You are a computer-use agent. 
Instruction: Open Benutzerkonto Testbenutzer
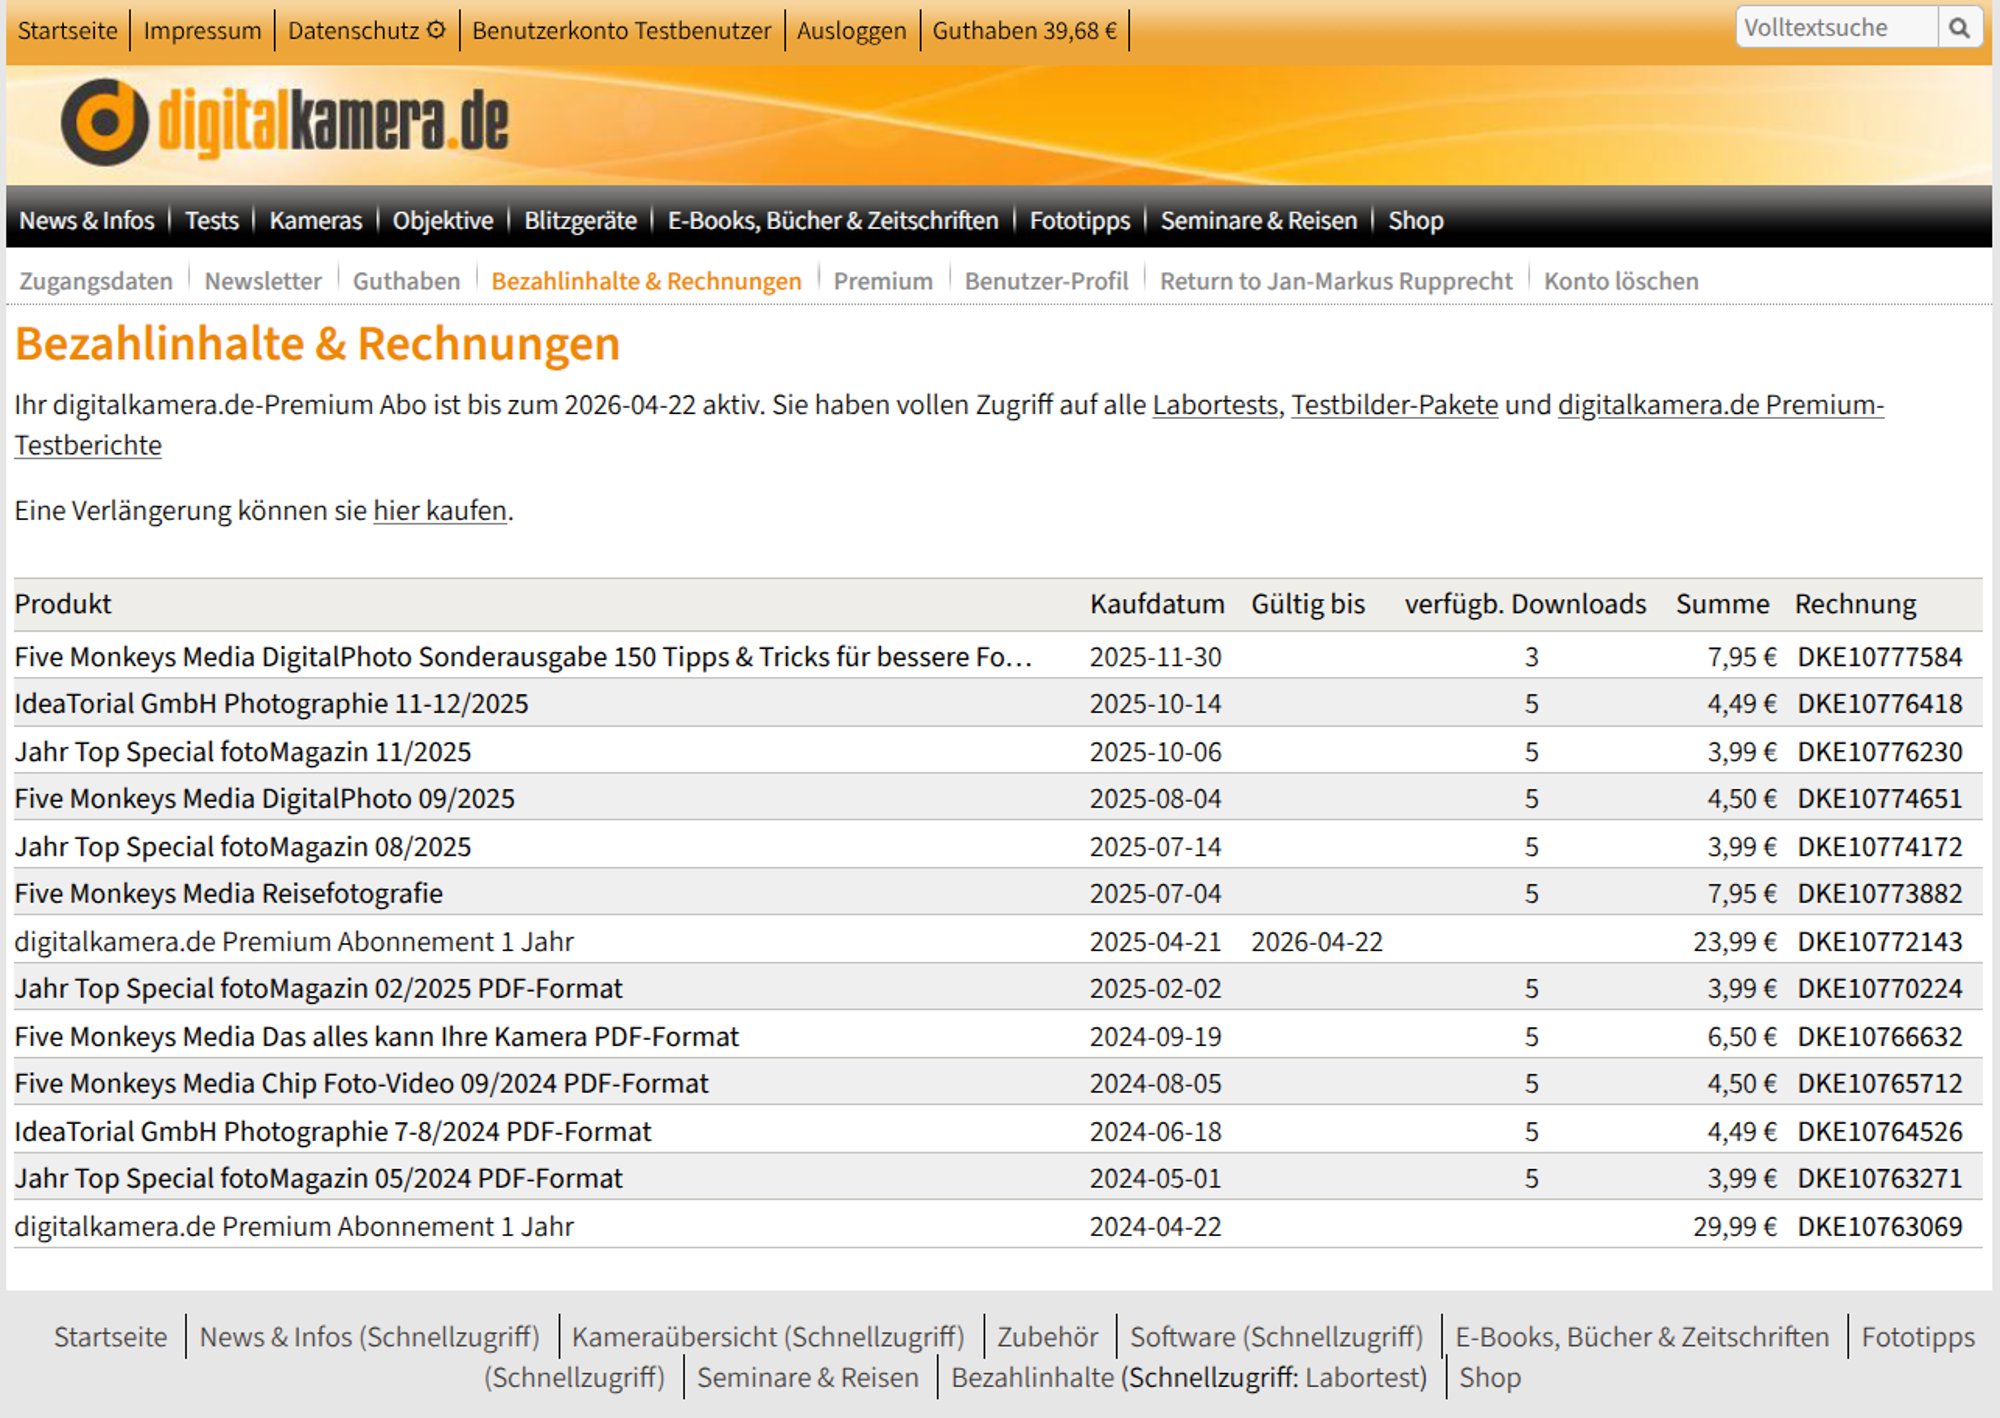click(x=622, y=31)
